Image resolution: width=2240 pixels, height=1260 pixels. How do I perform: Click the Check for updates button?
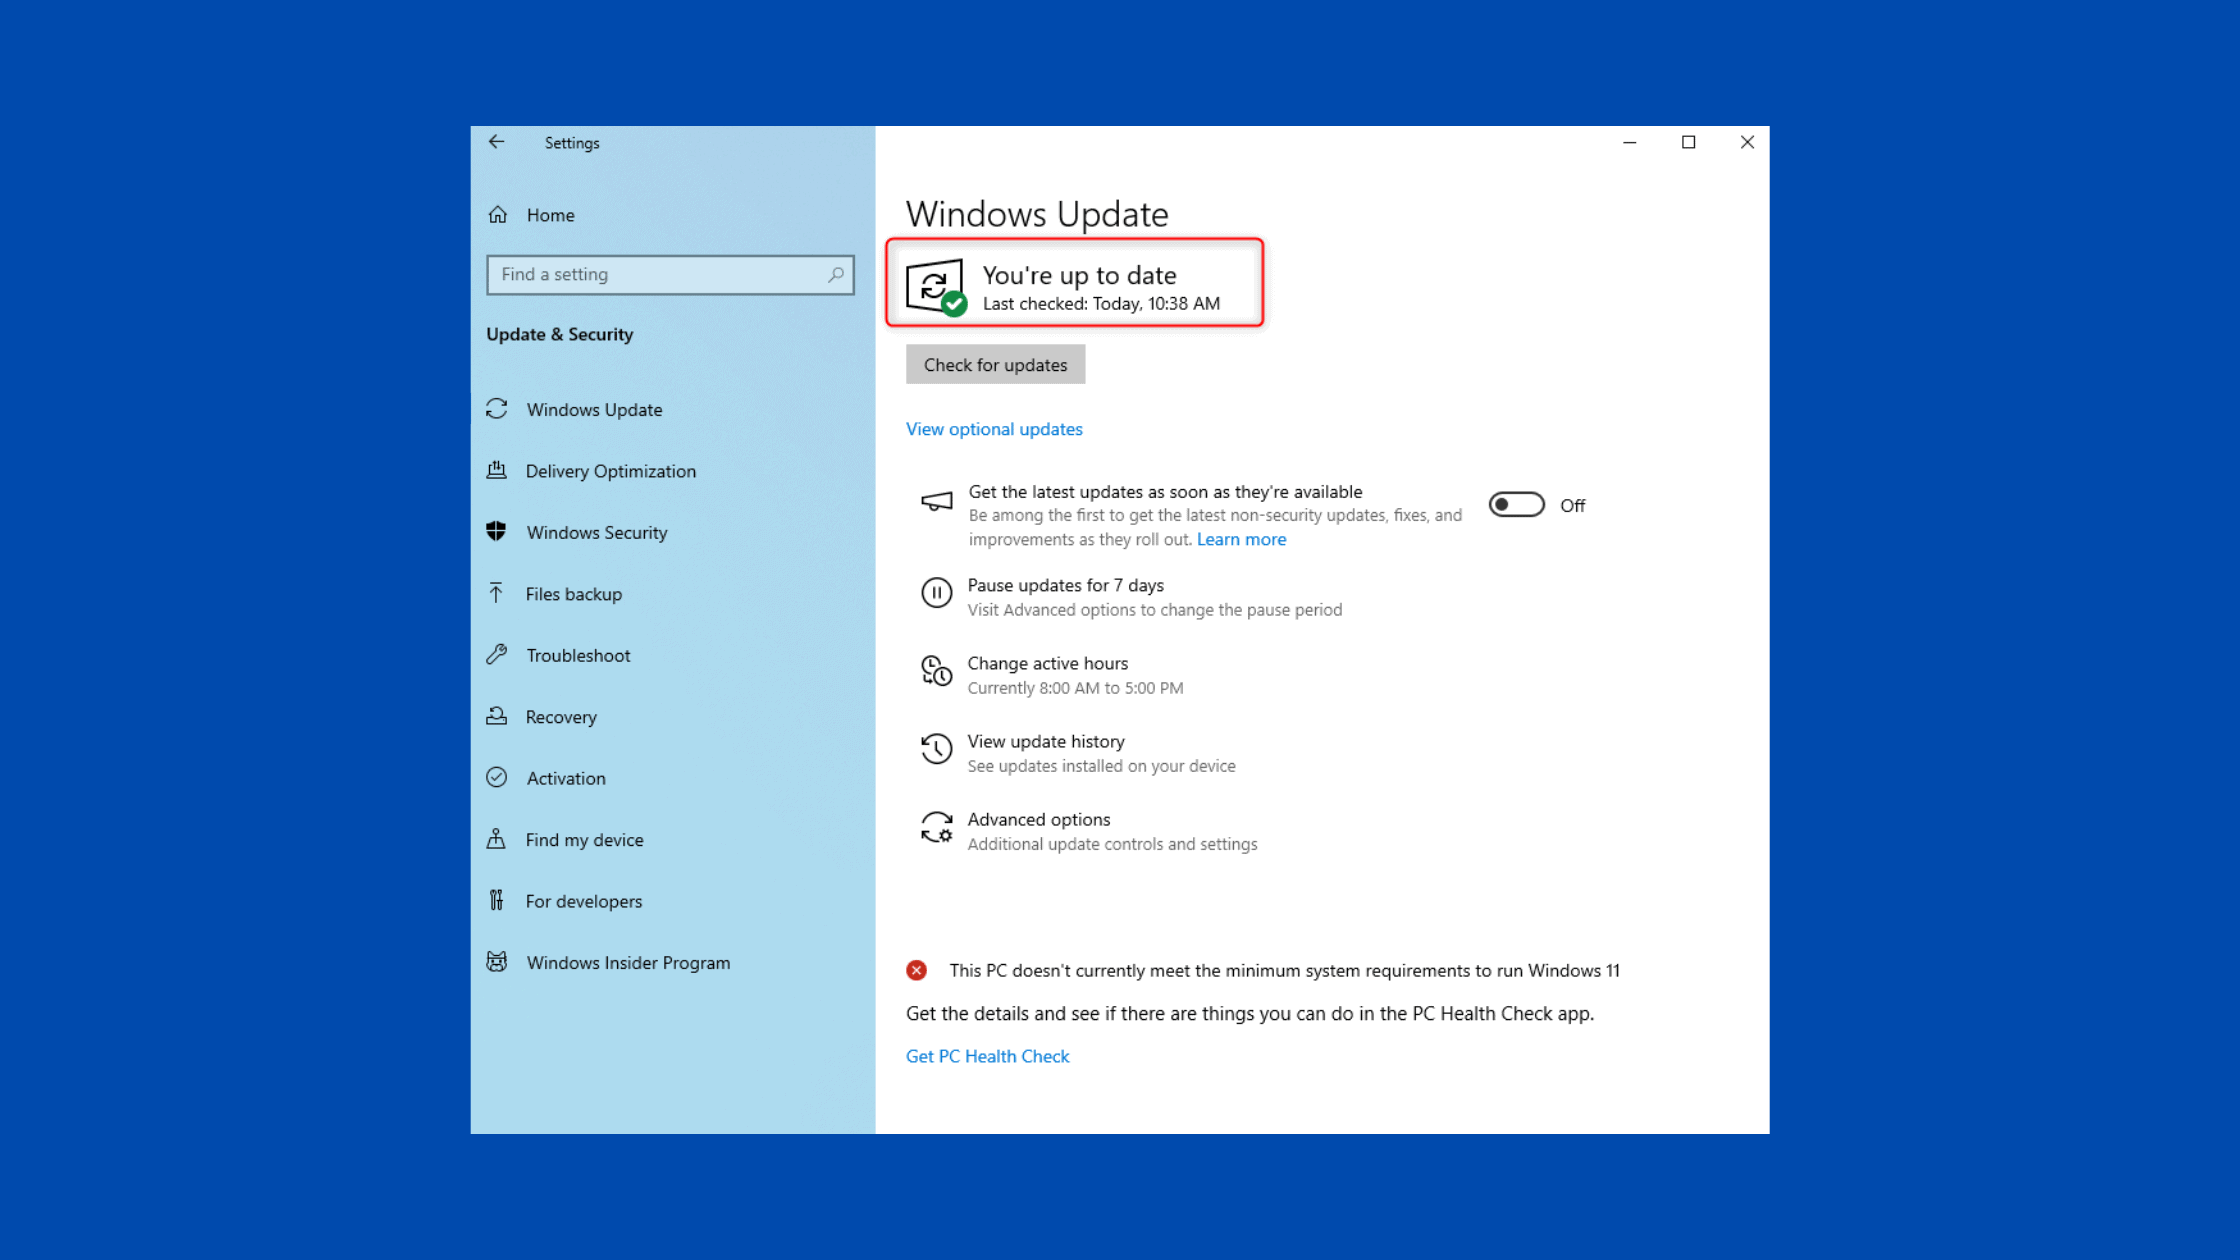(x=995, y=364)
